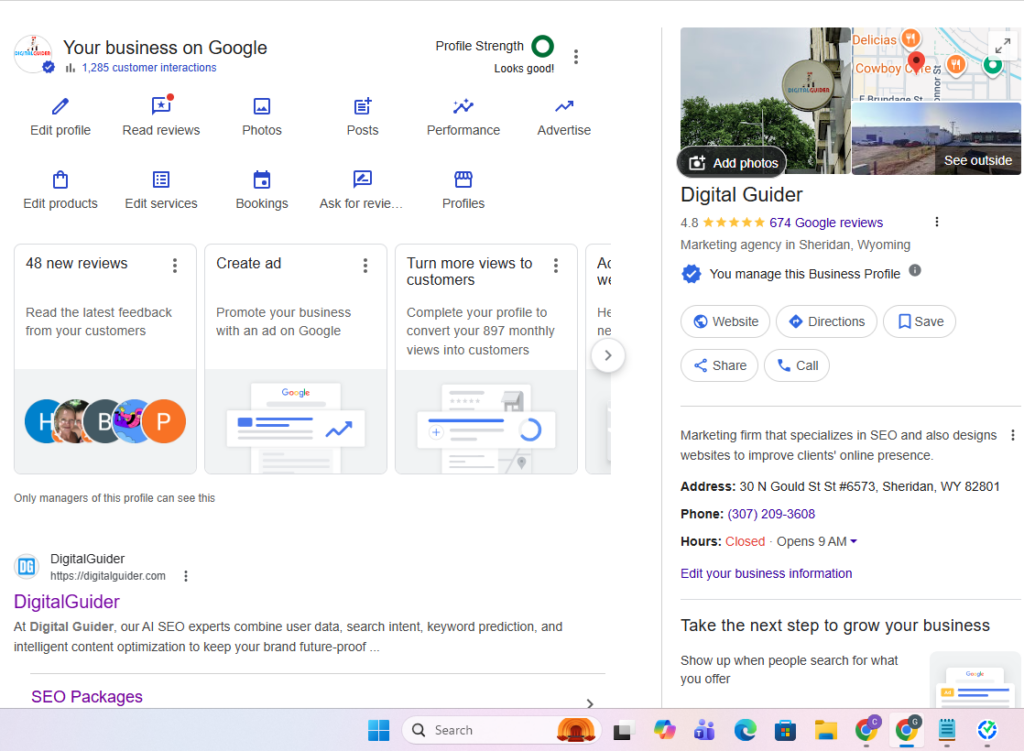Open options menu on Create ad card
This screenshot has width=1024, height=751.
click(365, 265)
